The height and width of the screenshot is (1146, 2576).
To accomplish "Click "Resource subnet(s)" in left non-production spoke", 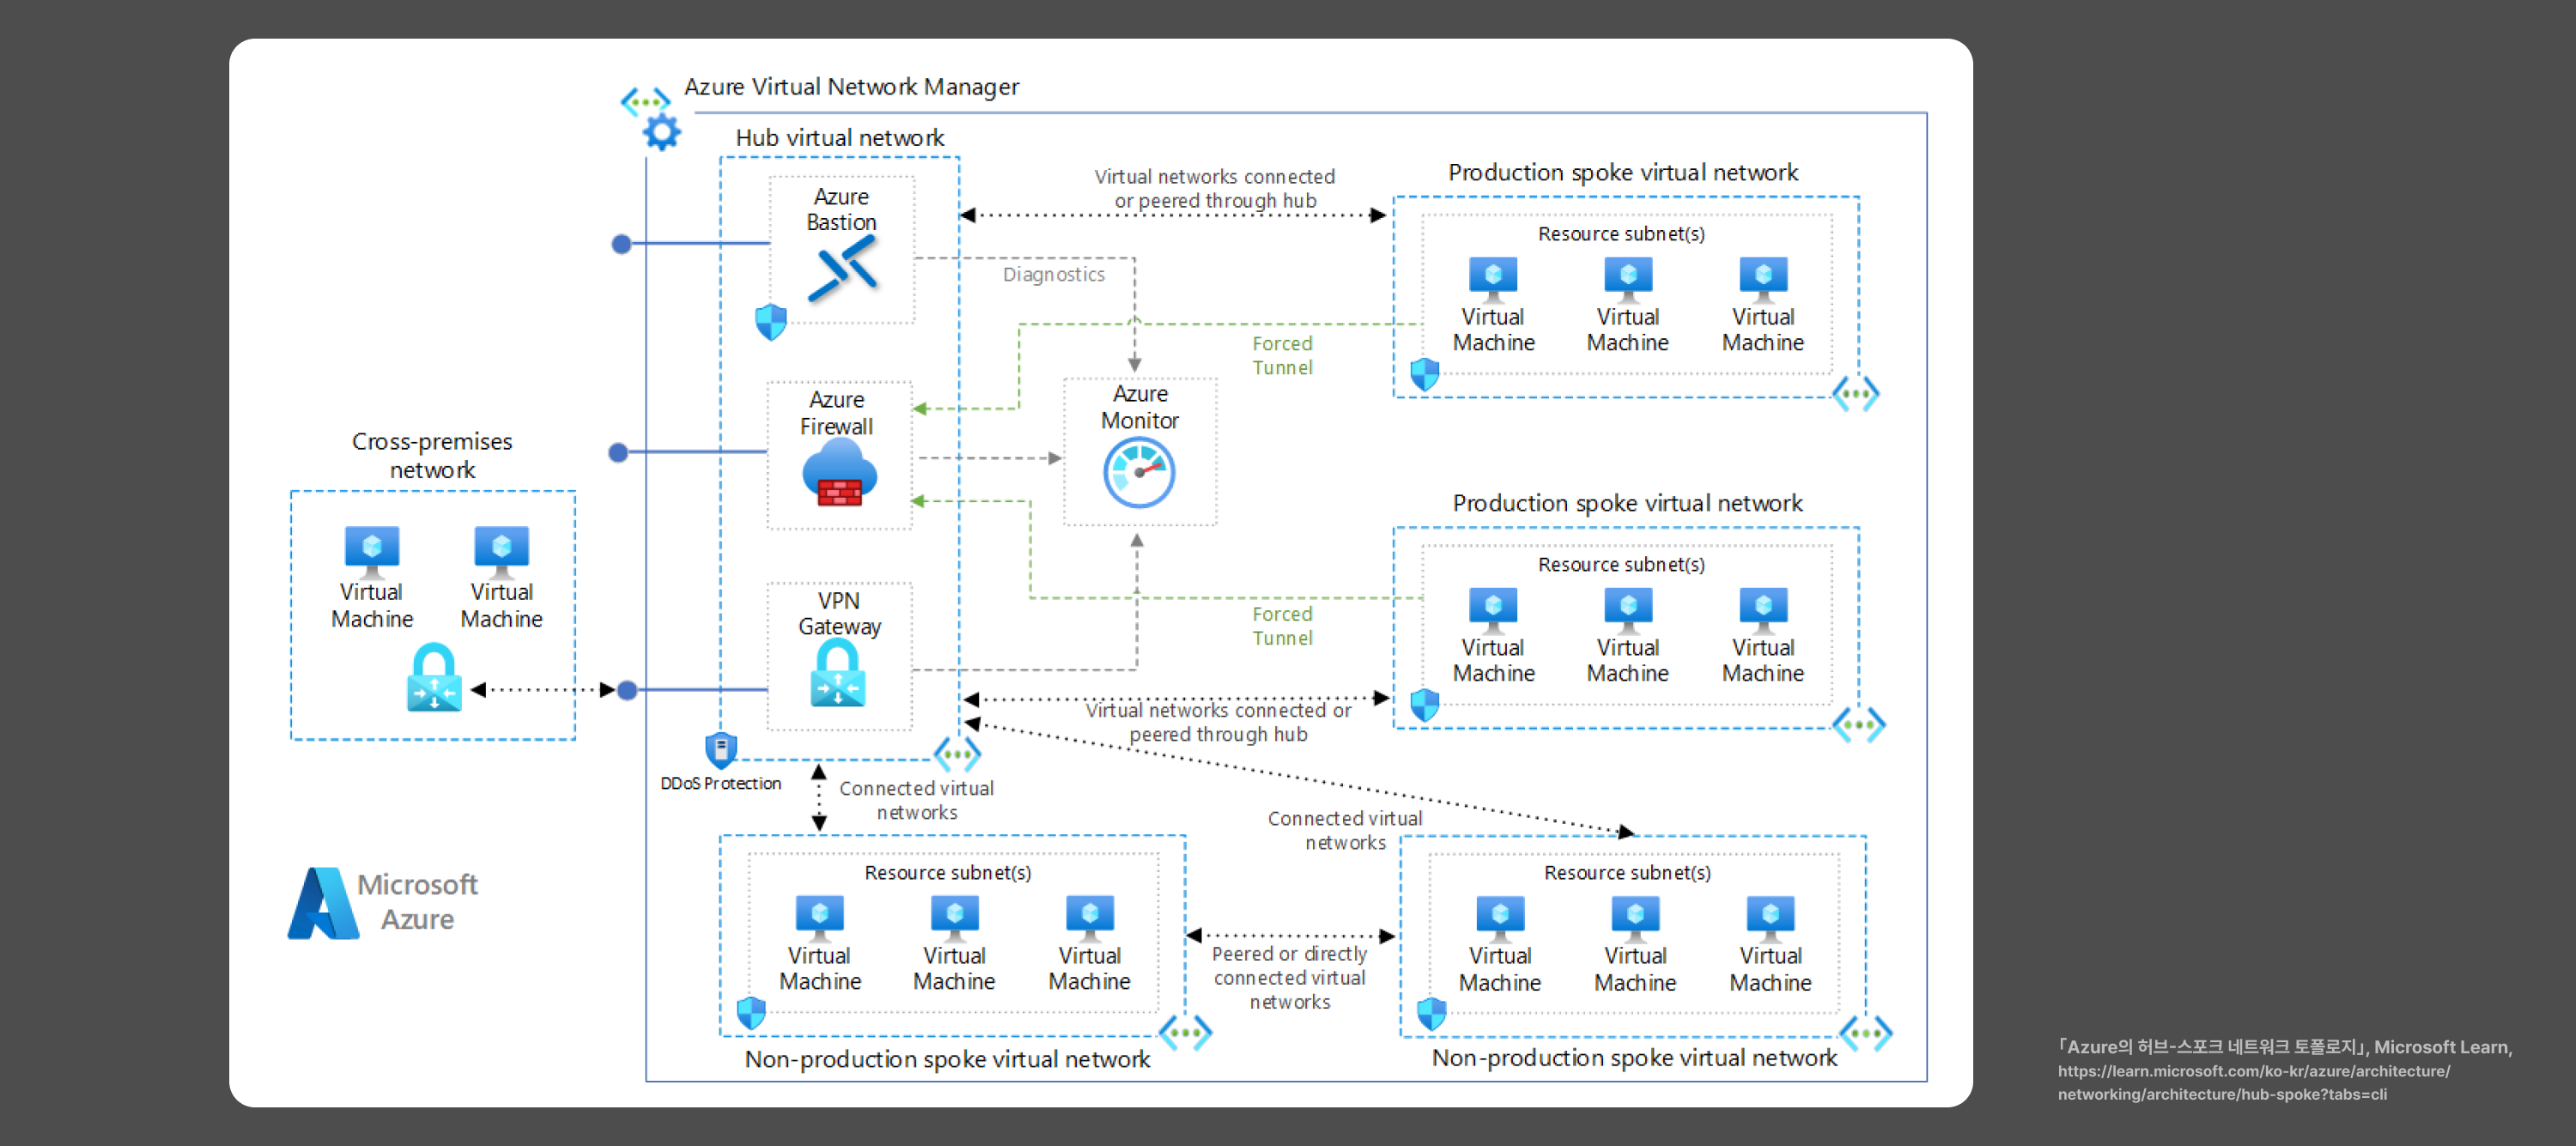I will (x=948, y=873).
